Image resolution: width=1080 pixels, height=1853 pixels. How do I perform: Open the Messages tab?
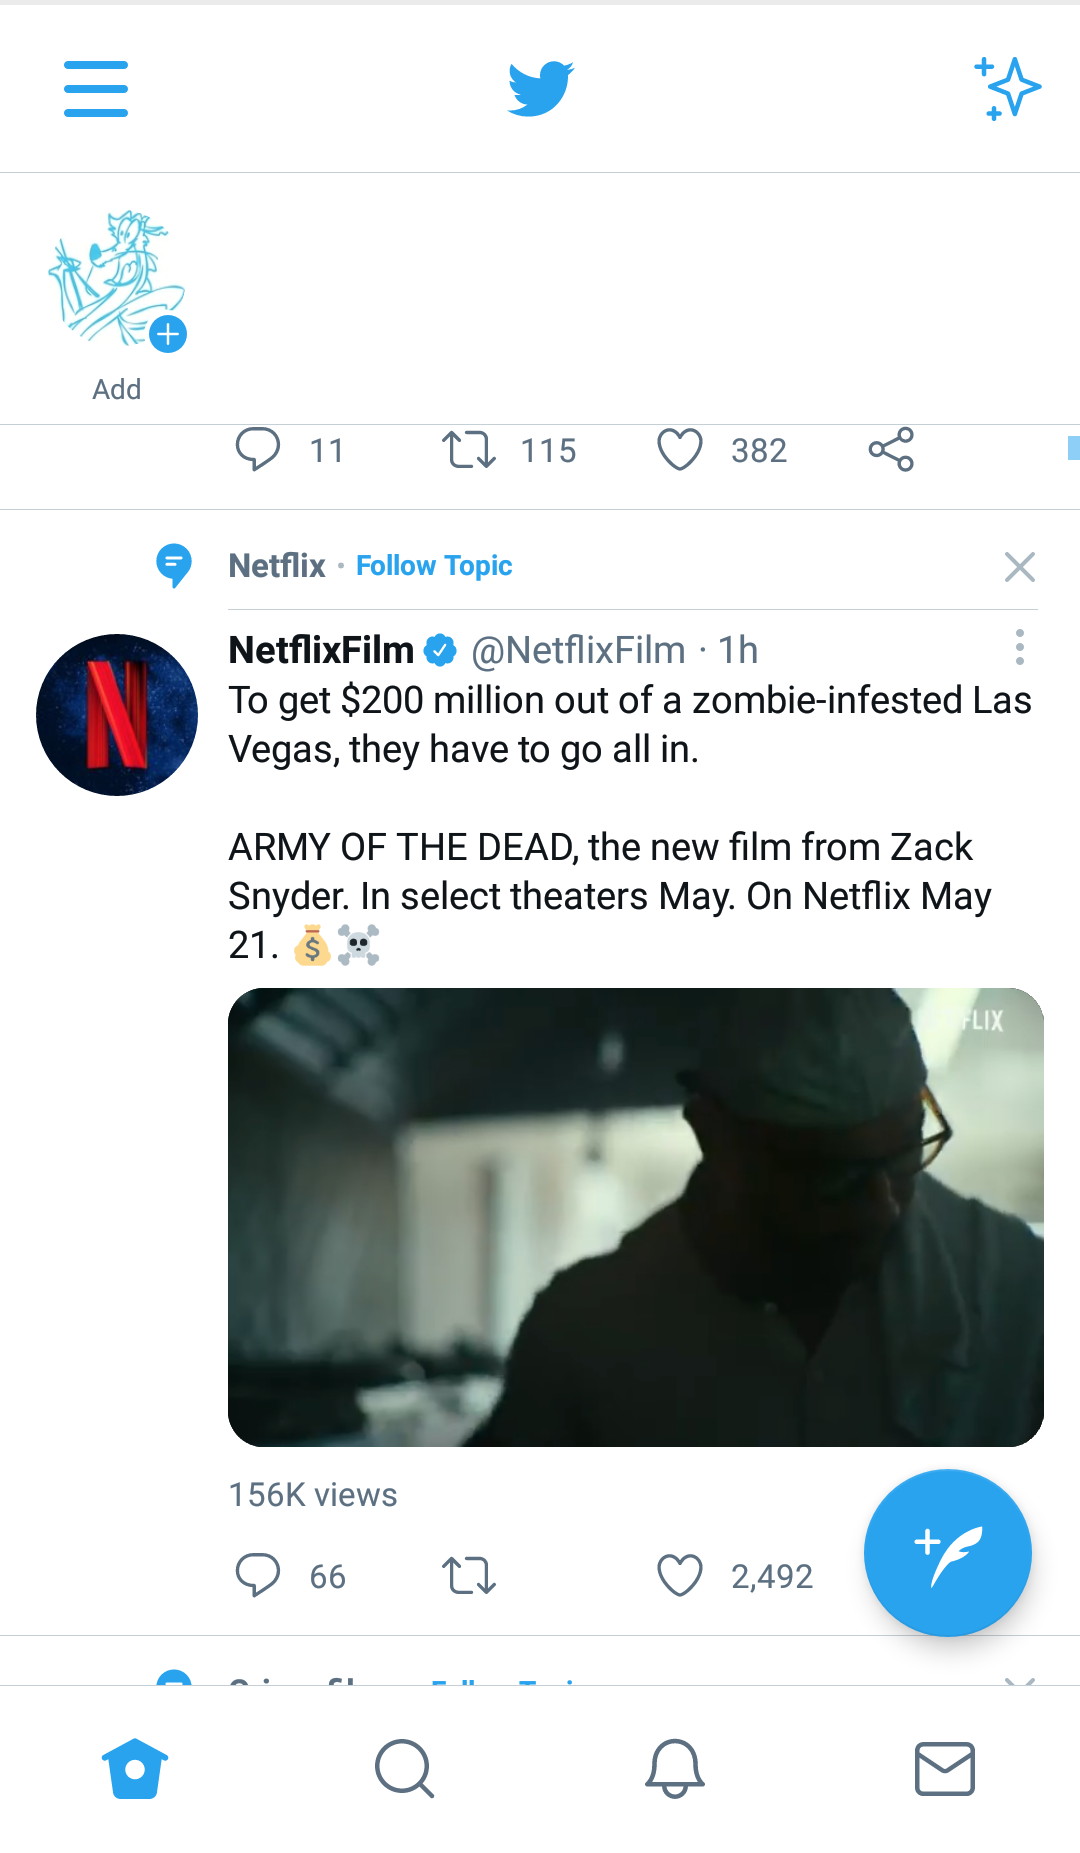tap(945, 1768)
